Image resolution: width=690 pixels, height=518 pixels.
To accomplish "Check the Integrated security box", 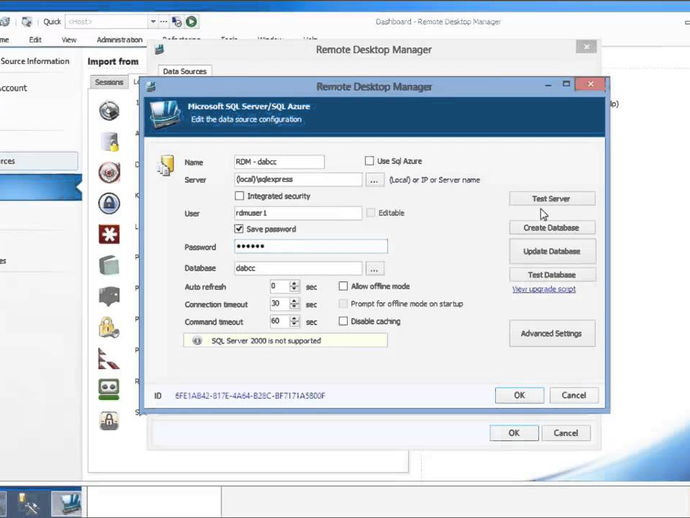I will pyautogui.click(x=239, y=195).
